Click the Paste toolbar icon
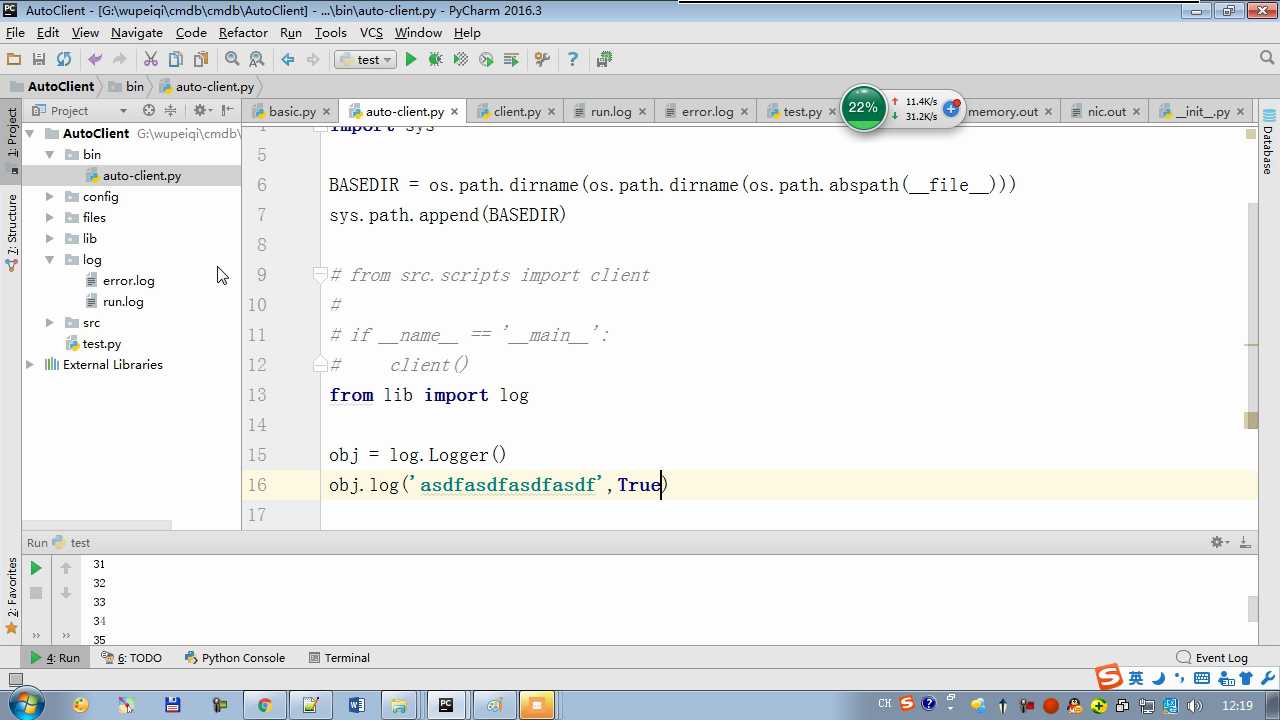The height and width of the screenshot is (720, 1280). [x=201, y=60]
